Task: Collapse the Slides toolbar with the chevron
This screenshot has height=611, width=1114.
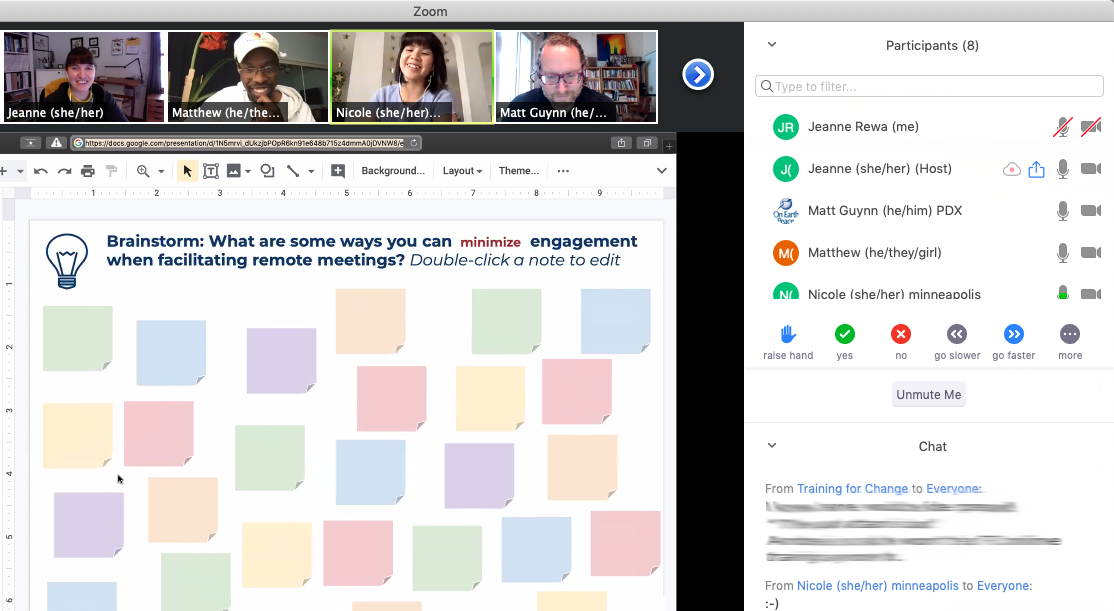Action: point(661,171)
